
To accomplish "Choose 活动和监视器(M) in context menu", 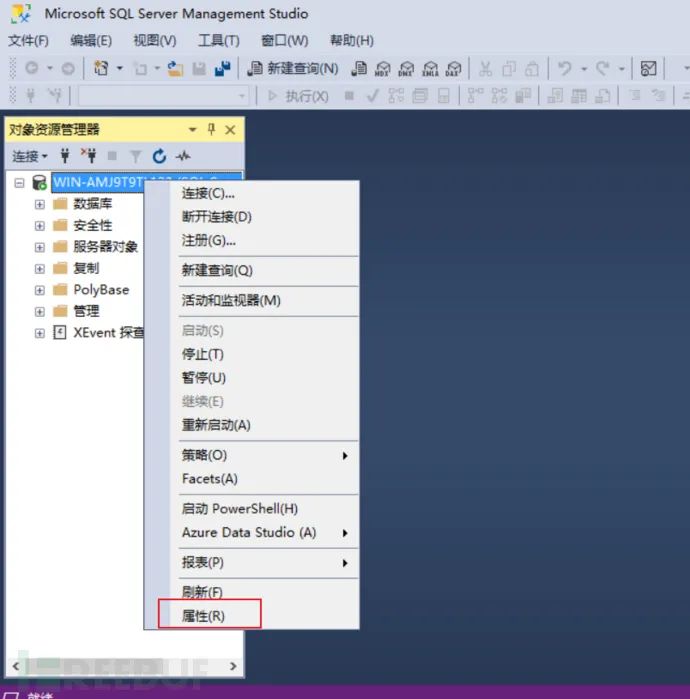I will [x=252, y=300].
